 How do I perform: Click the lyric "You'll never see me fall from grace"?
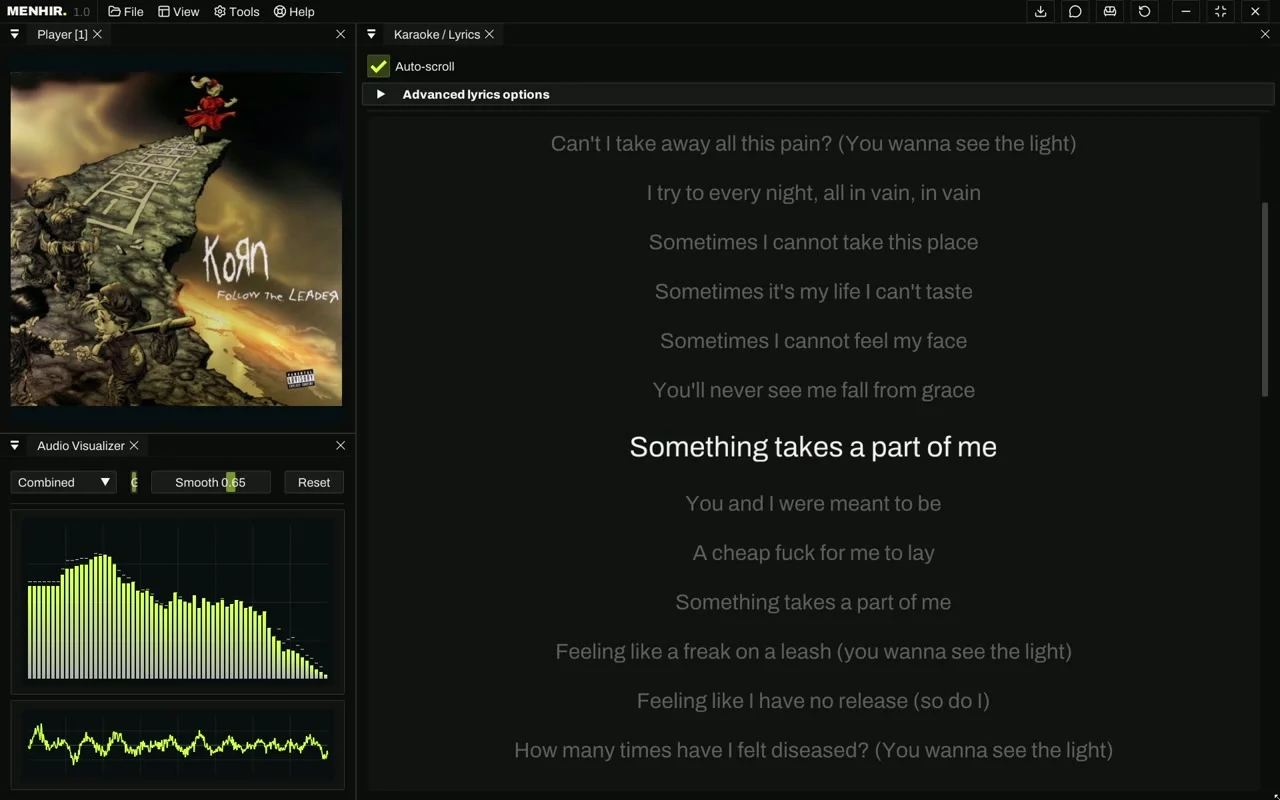click(x=813, y=390)
